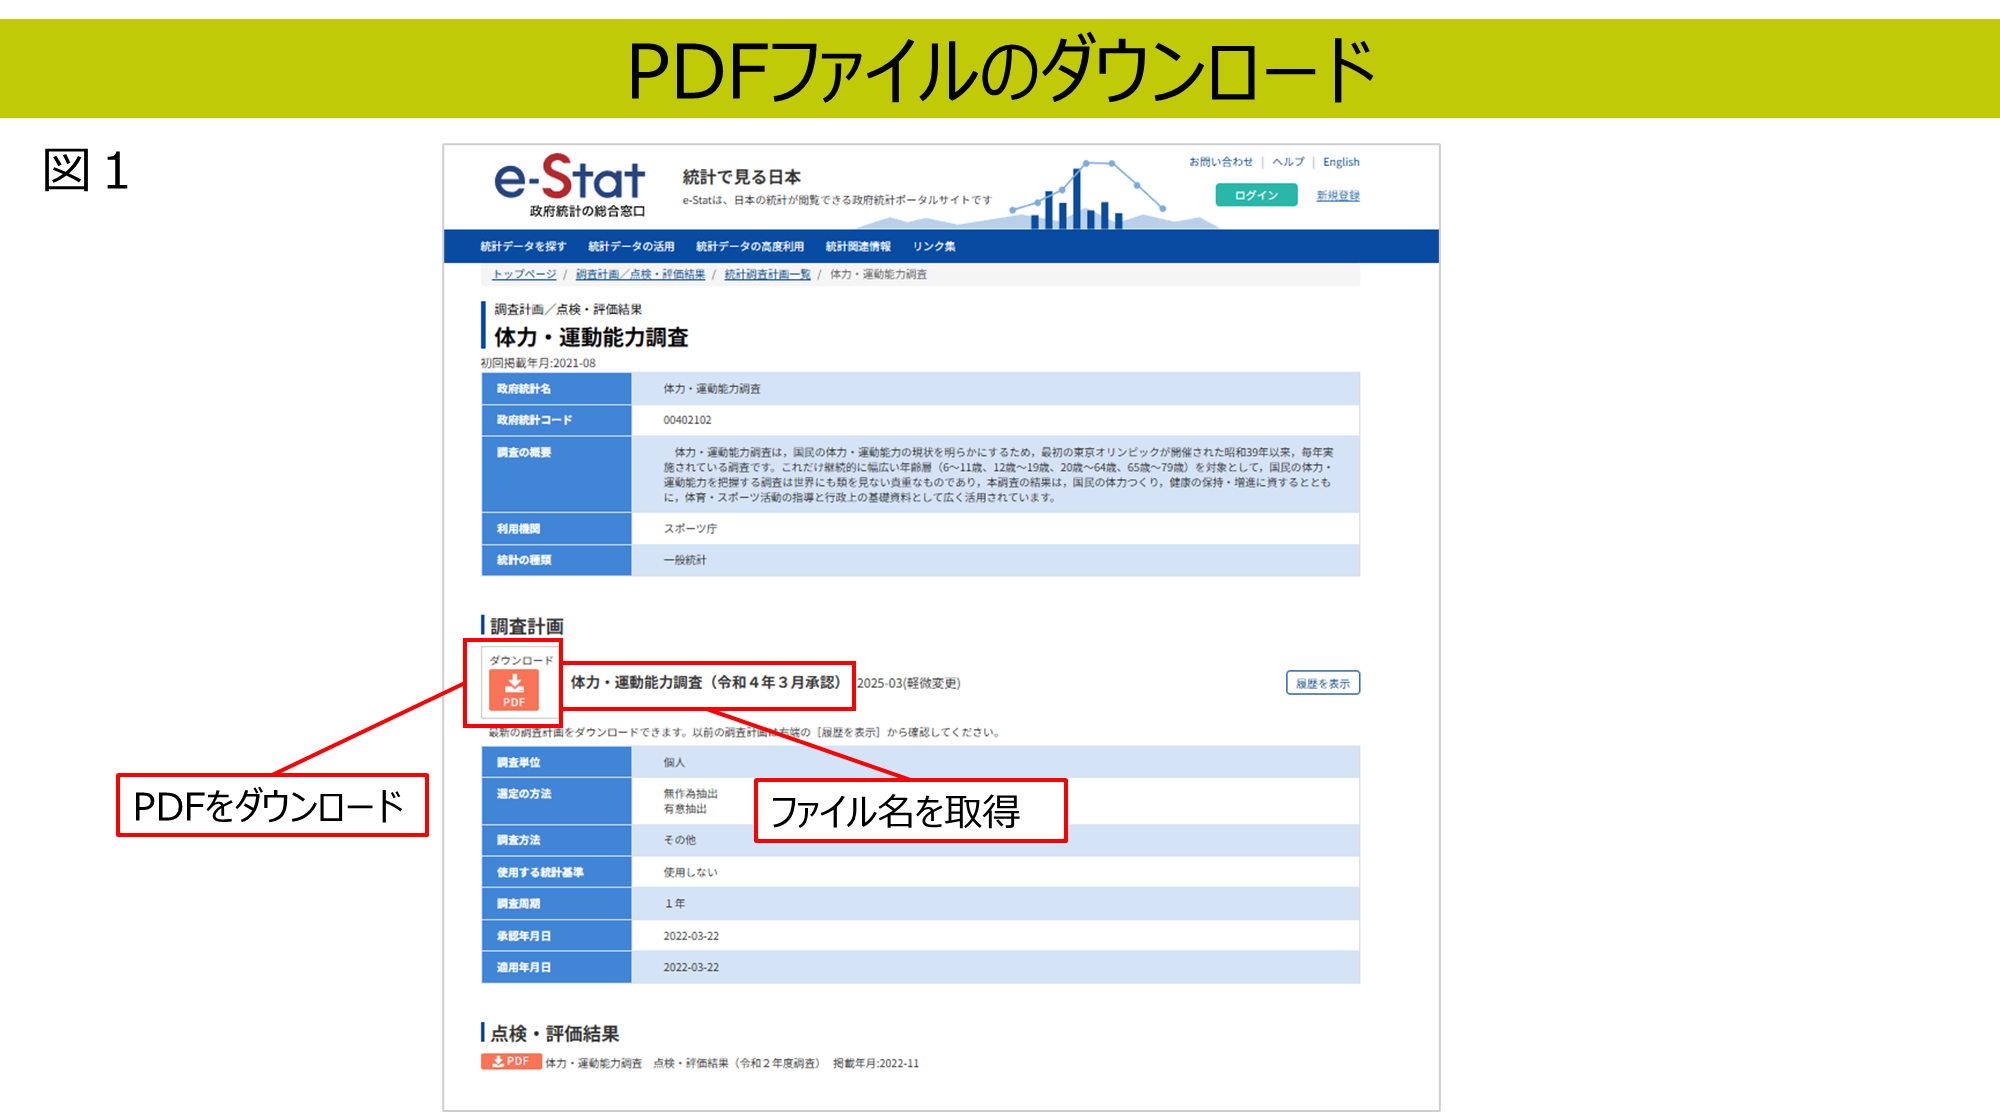Click the e-Stat logo
This screenshot has height=1112, width=2000.
click(570, 185)
